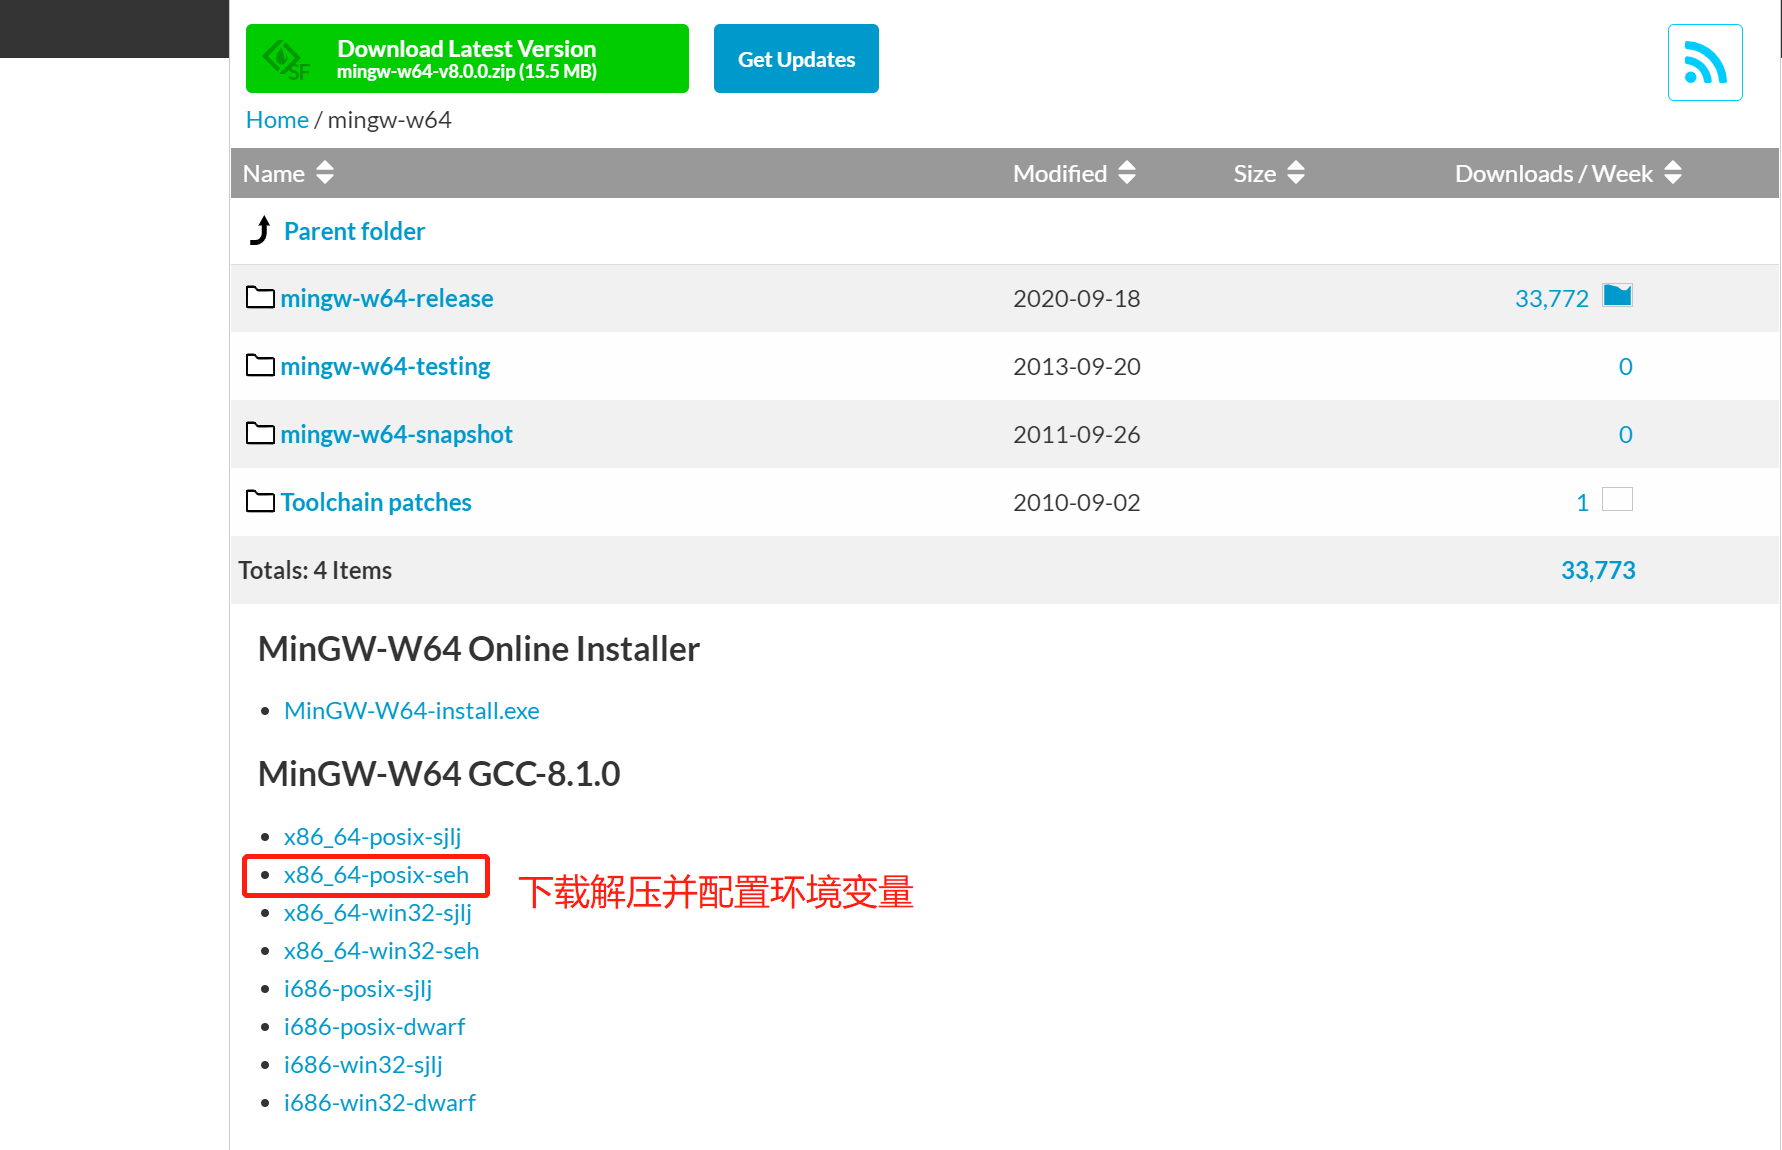Click the 33,772 downloads count link
This screenshot has width=1782, height=1150.
pyautogui.click(x=1551, y=297)
